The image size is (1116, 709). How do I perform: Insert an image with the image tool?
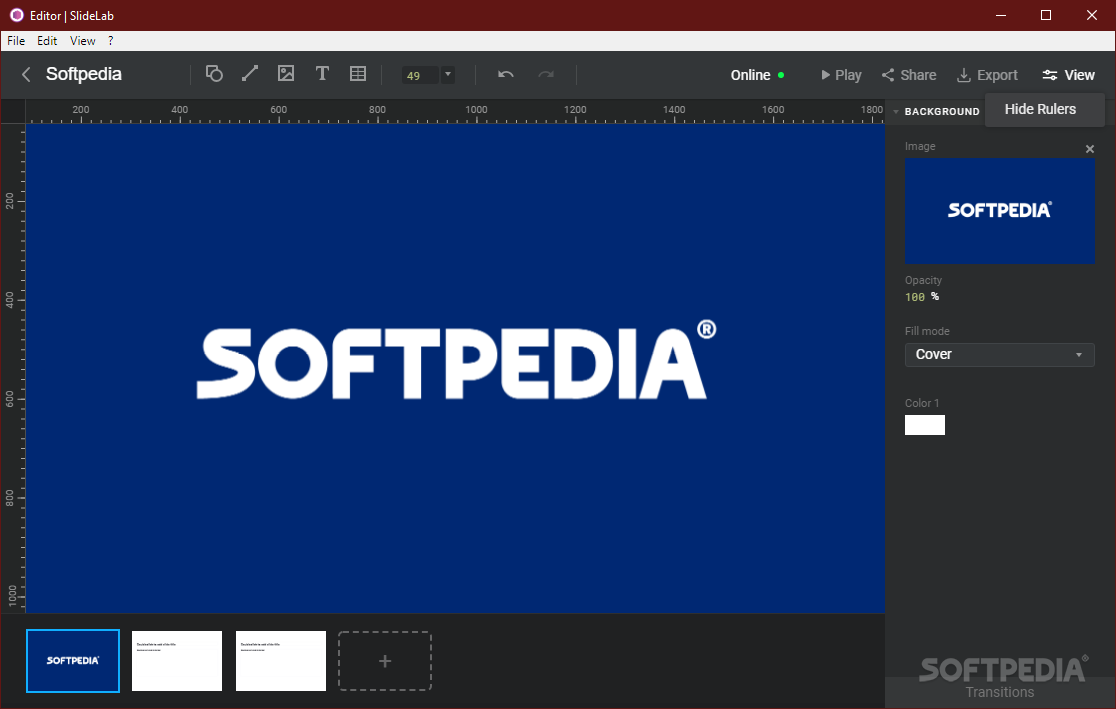click(286, 74)
